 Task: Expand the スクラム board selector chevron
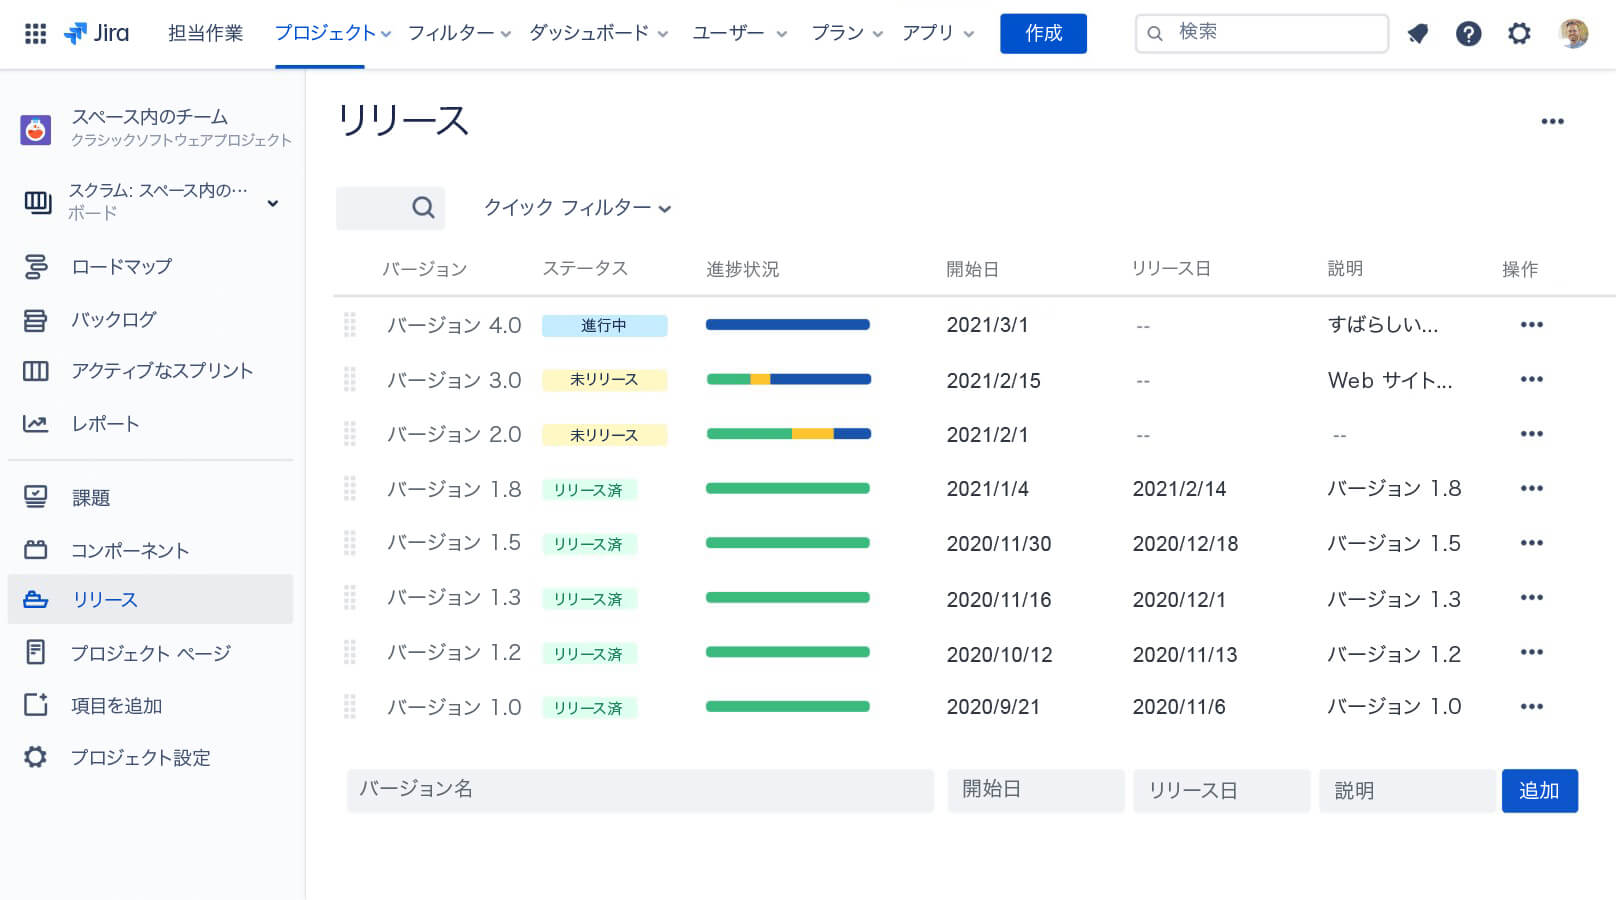[x=272, y=203]
